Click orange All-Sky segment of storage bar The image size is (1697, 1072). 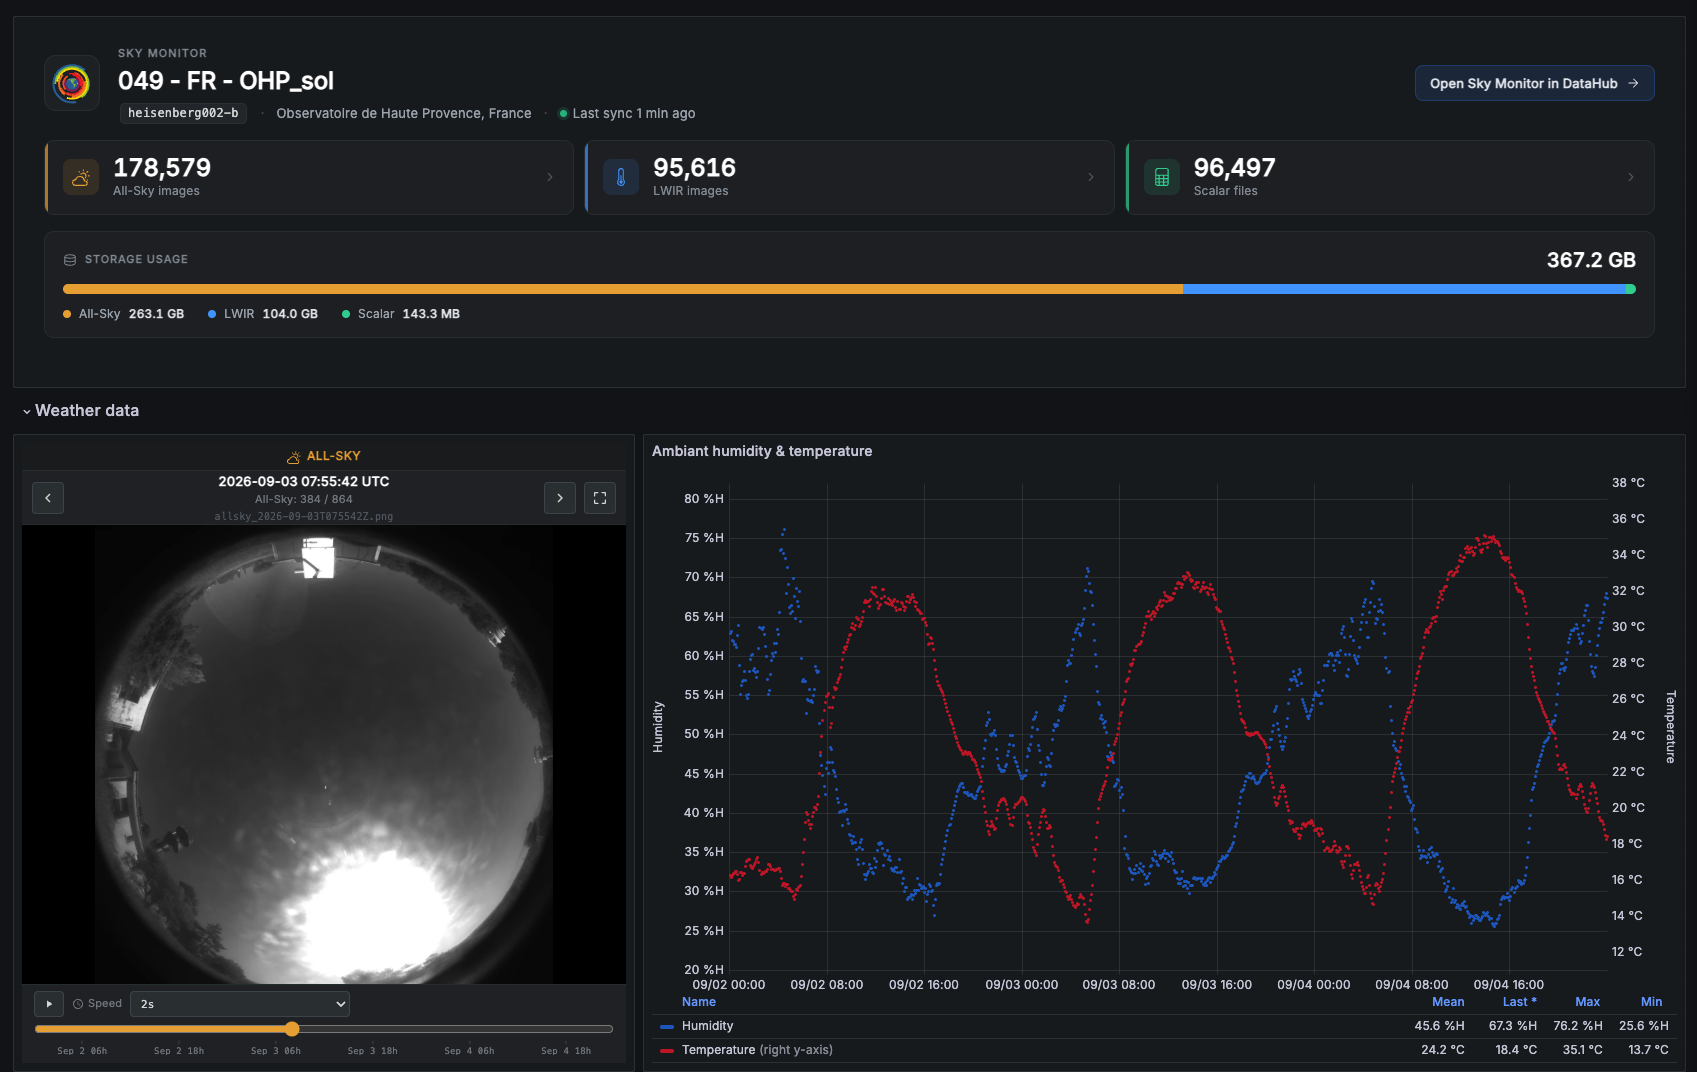(623, 289)
